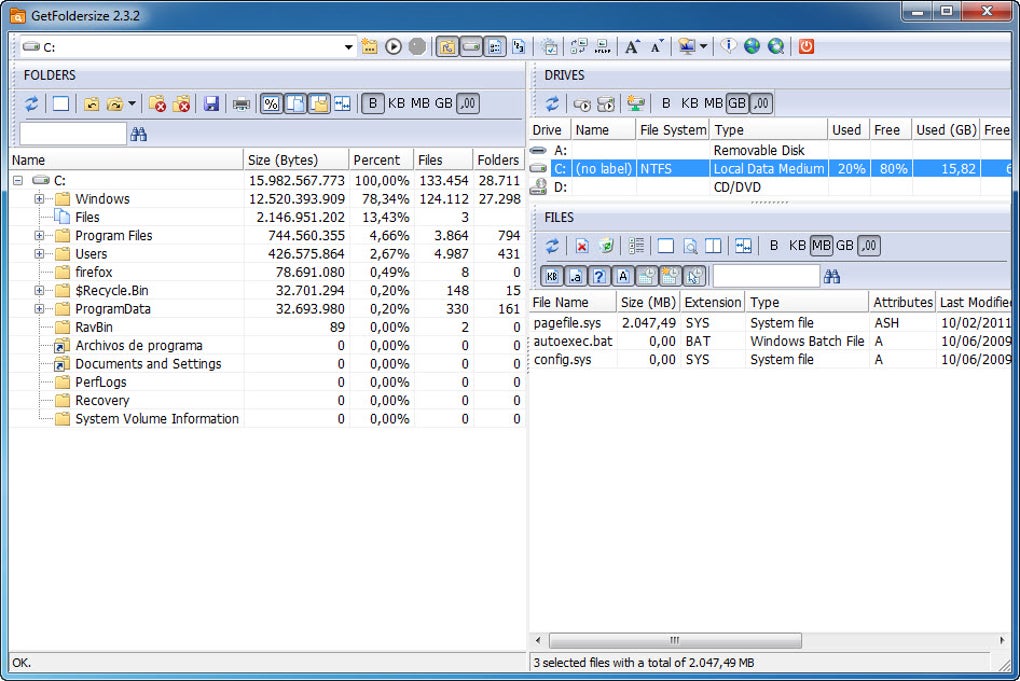
Task: Click the red X delete file icon
Action: coord(582,246)
